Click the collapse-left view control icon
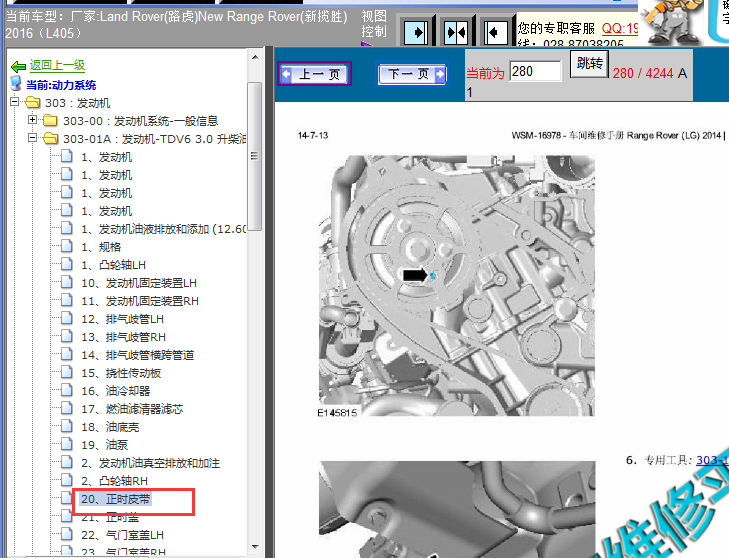 pos(496,32)
